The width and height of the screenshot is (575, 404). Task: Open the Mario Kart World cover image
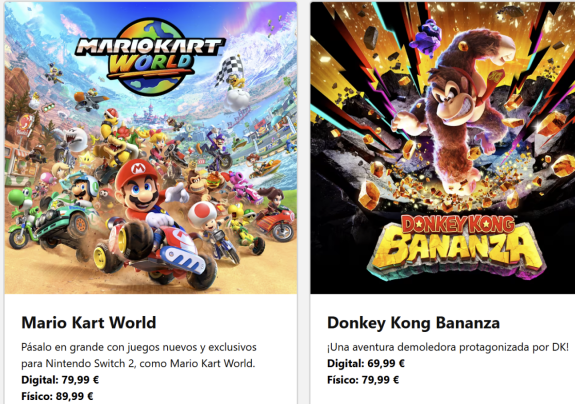(151, 148)
